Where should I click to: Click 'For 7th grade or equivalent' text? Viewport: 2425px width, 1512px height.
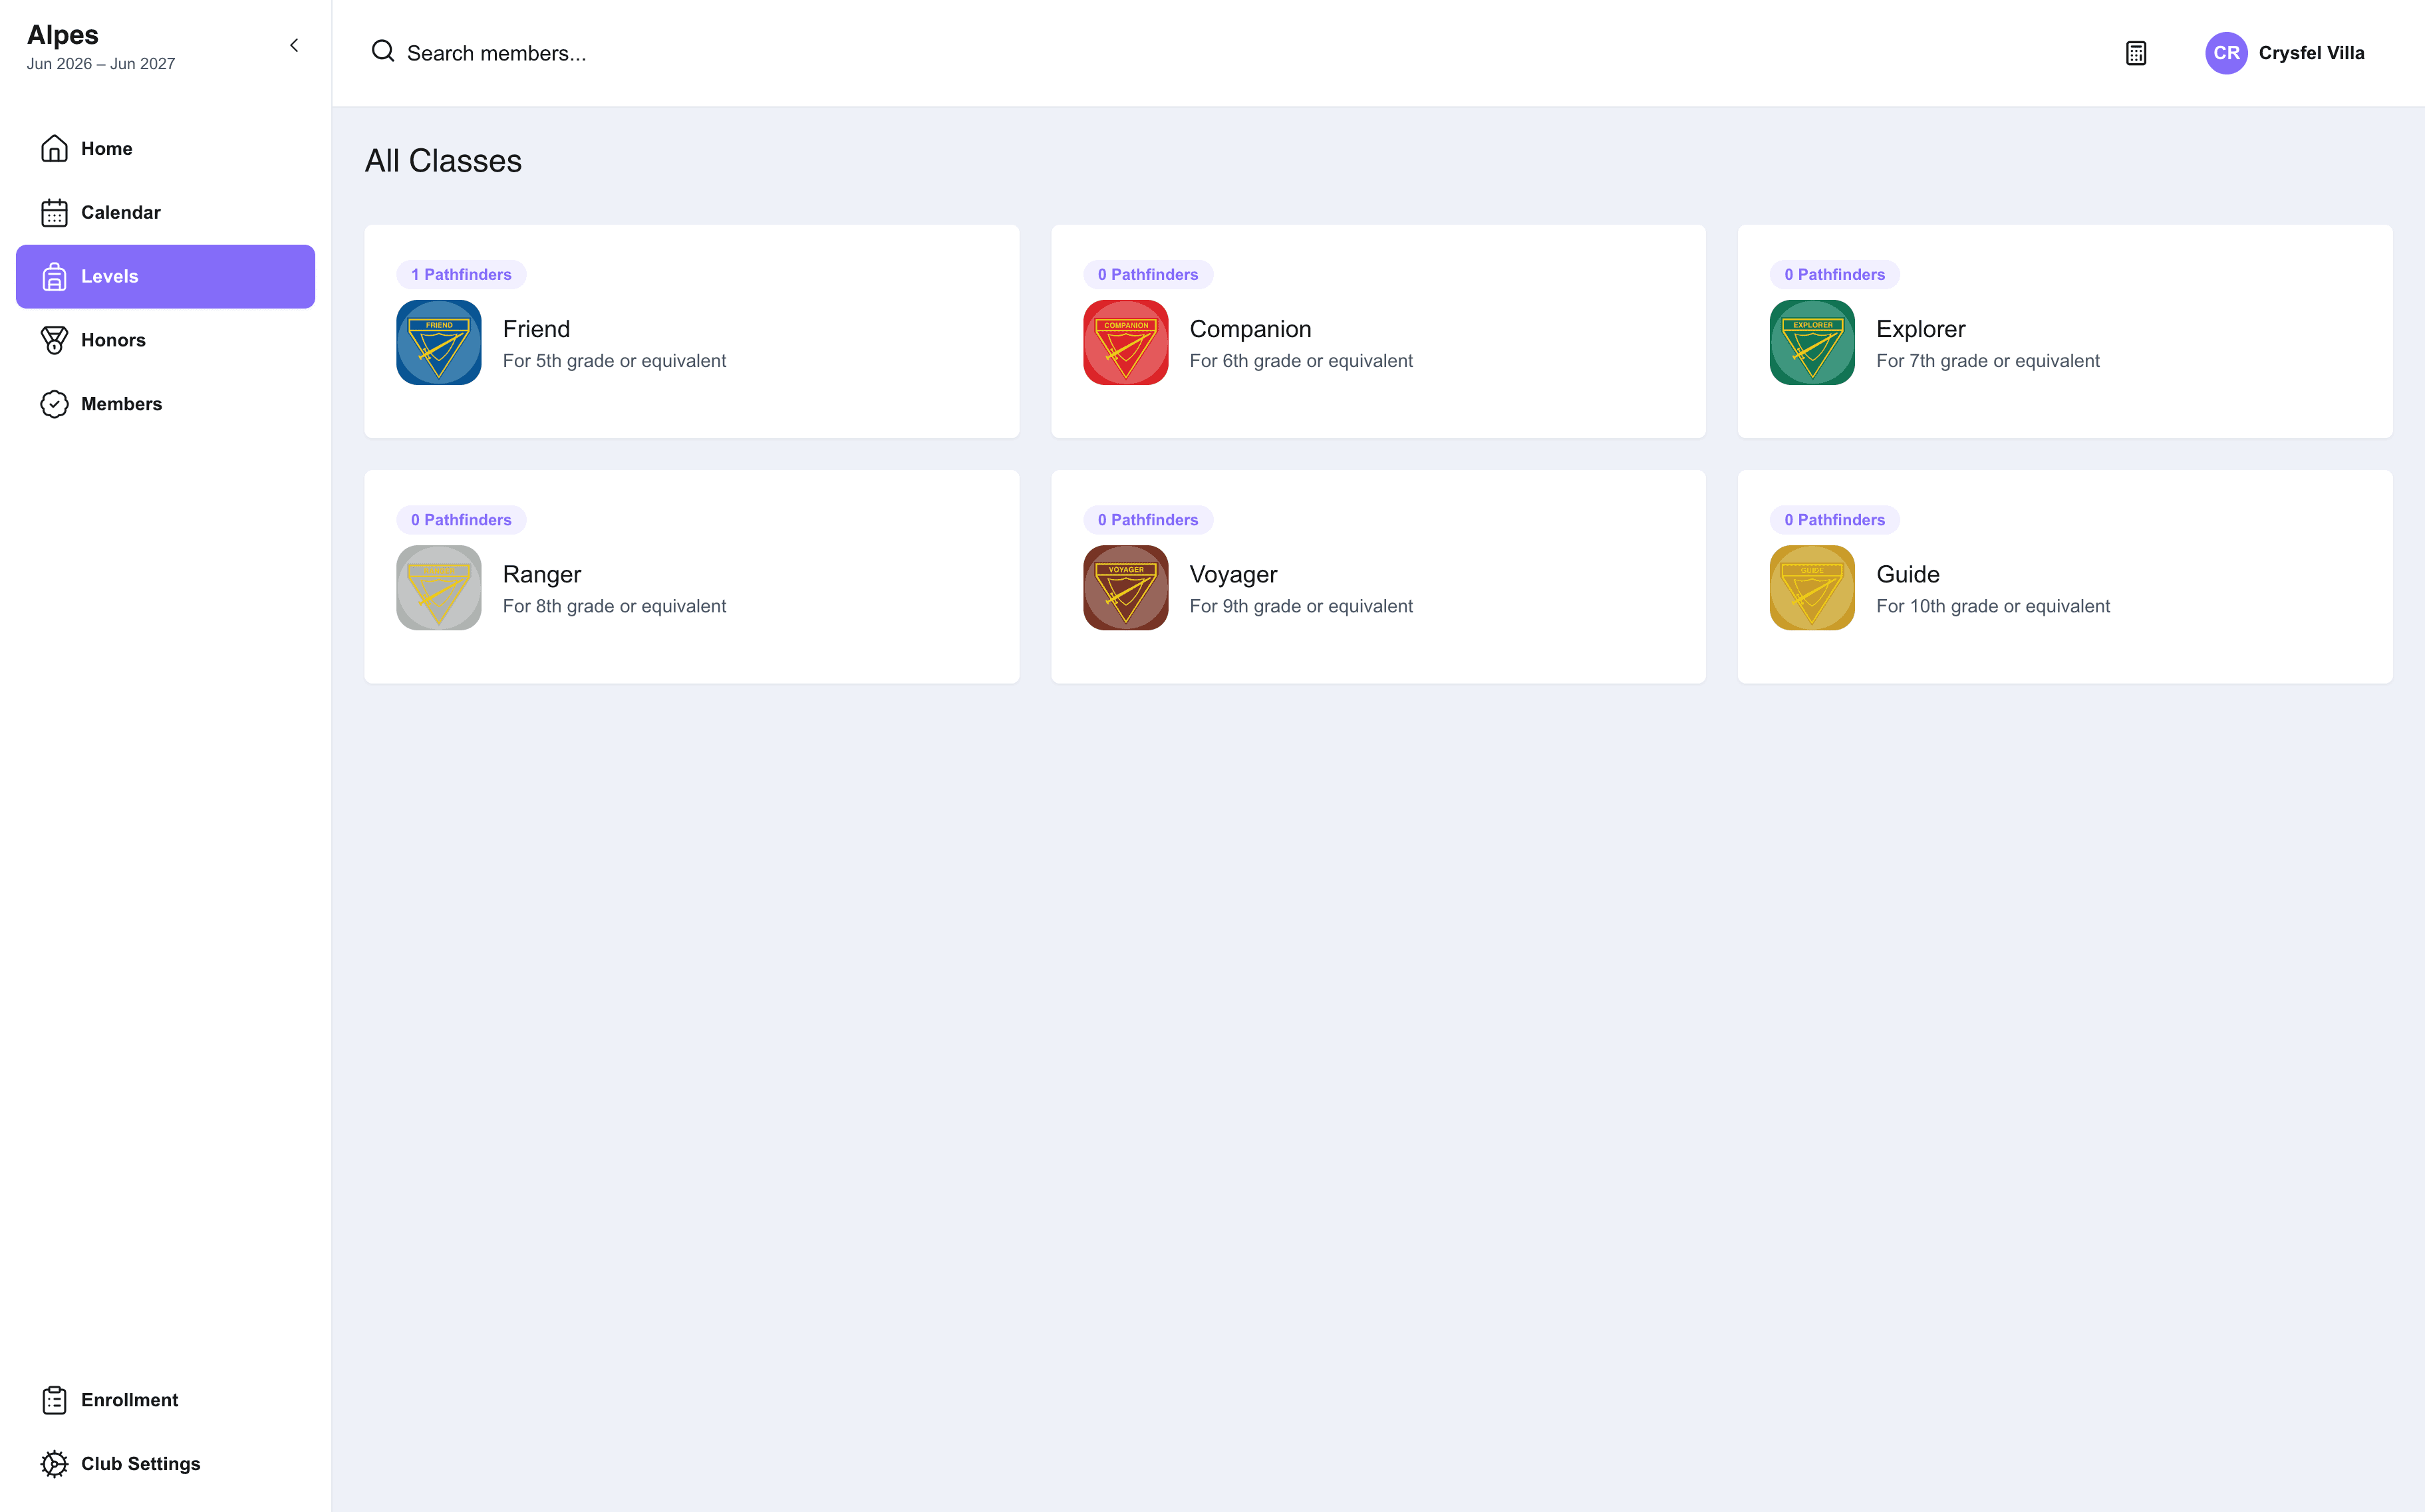pyautogui.click(x=1987, y=361)
